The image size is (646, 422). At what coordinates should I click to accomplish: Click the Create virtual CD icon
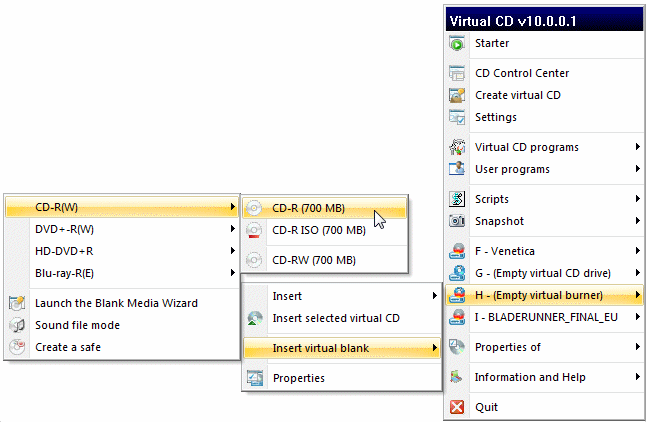click(x=457, y=95)
